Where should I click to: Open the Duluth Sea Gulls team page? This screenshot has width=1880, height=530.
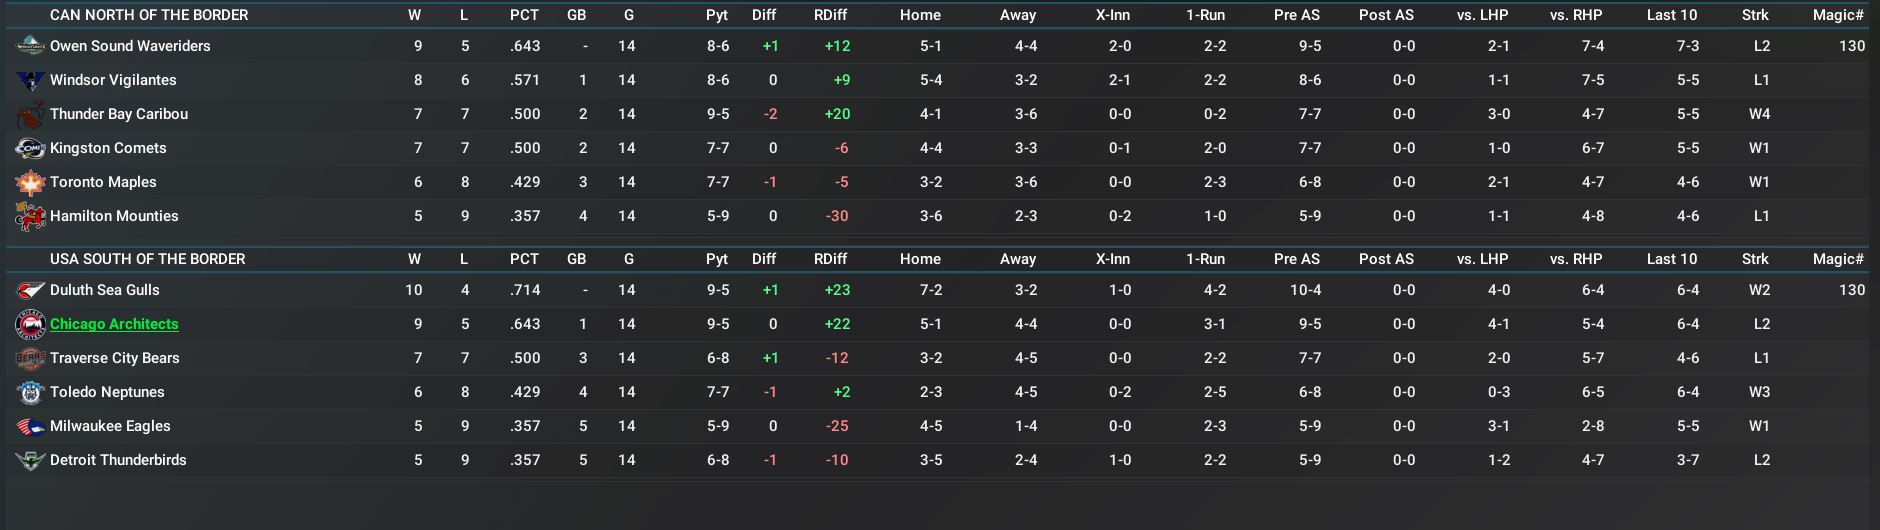(105, 290)
